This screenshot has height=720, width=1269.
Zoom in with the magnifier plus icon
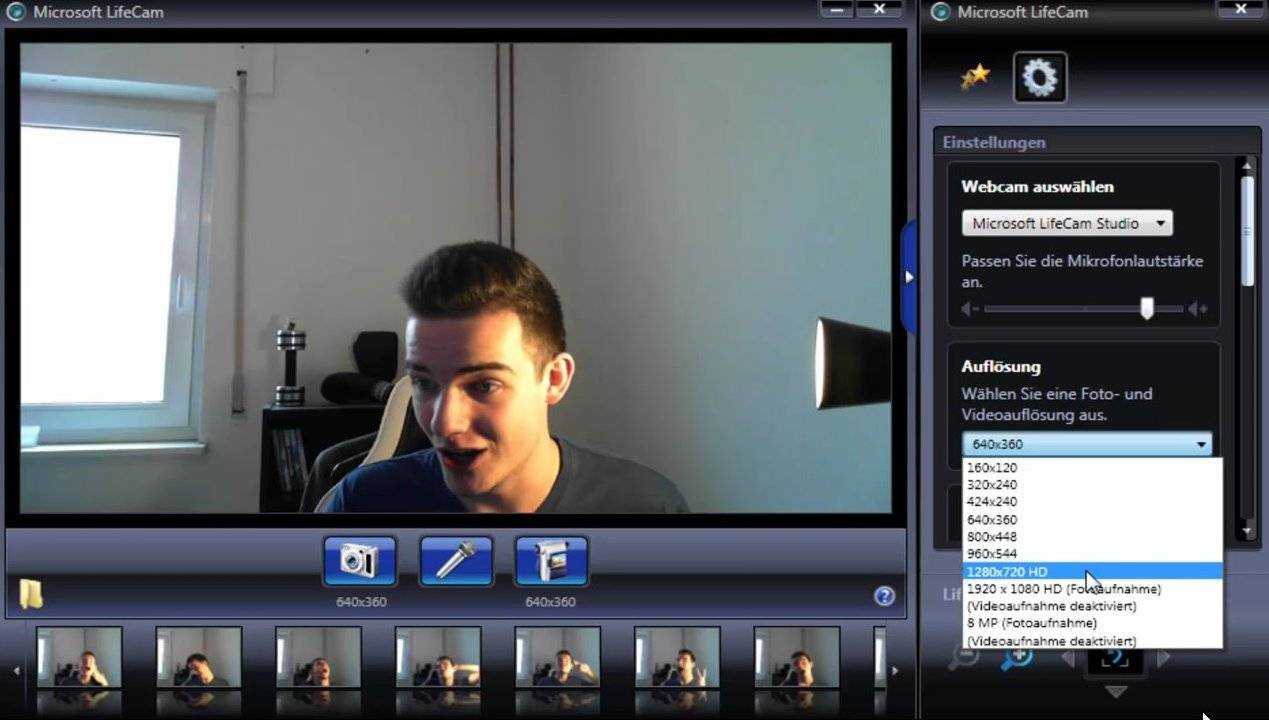1016,658
